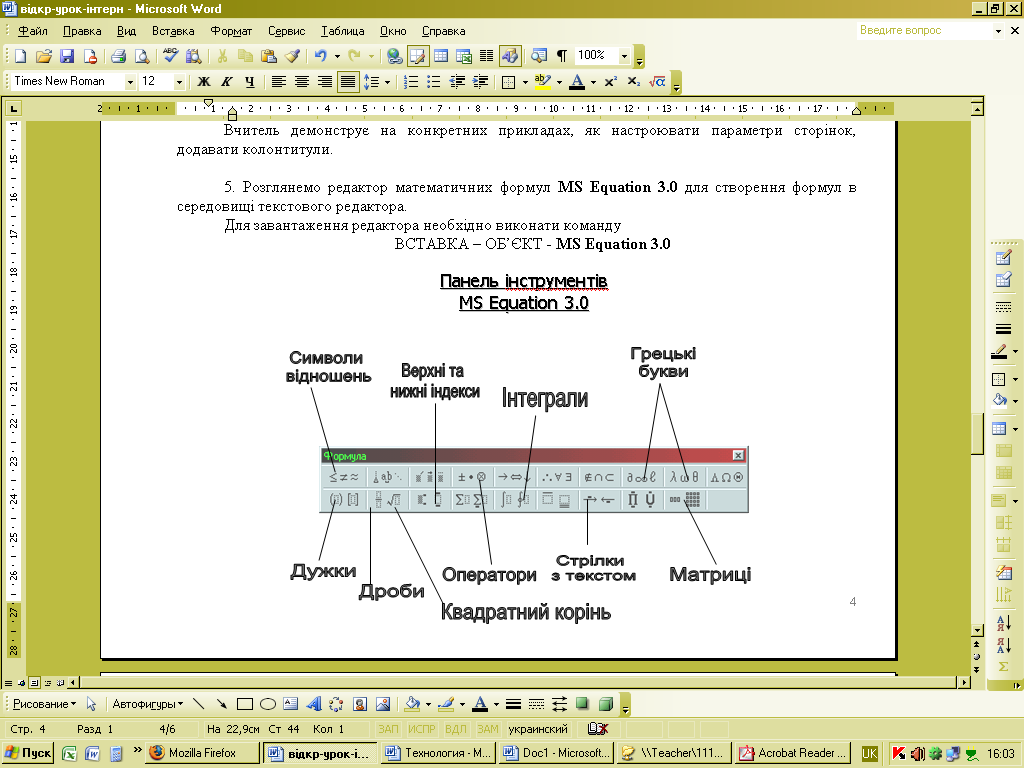
Task: Create a new blank document
Action: (x=20, y=56)
